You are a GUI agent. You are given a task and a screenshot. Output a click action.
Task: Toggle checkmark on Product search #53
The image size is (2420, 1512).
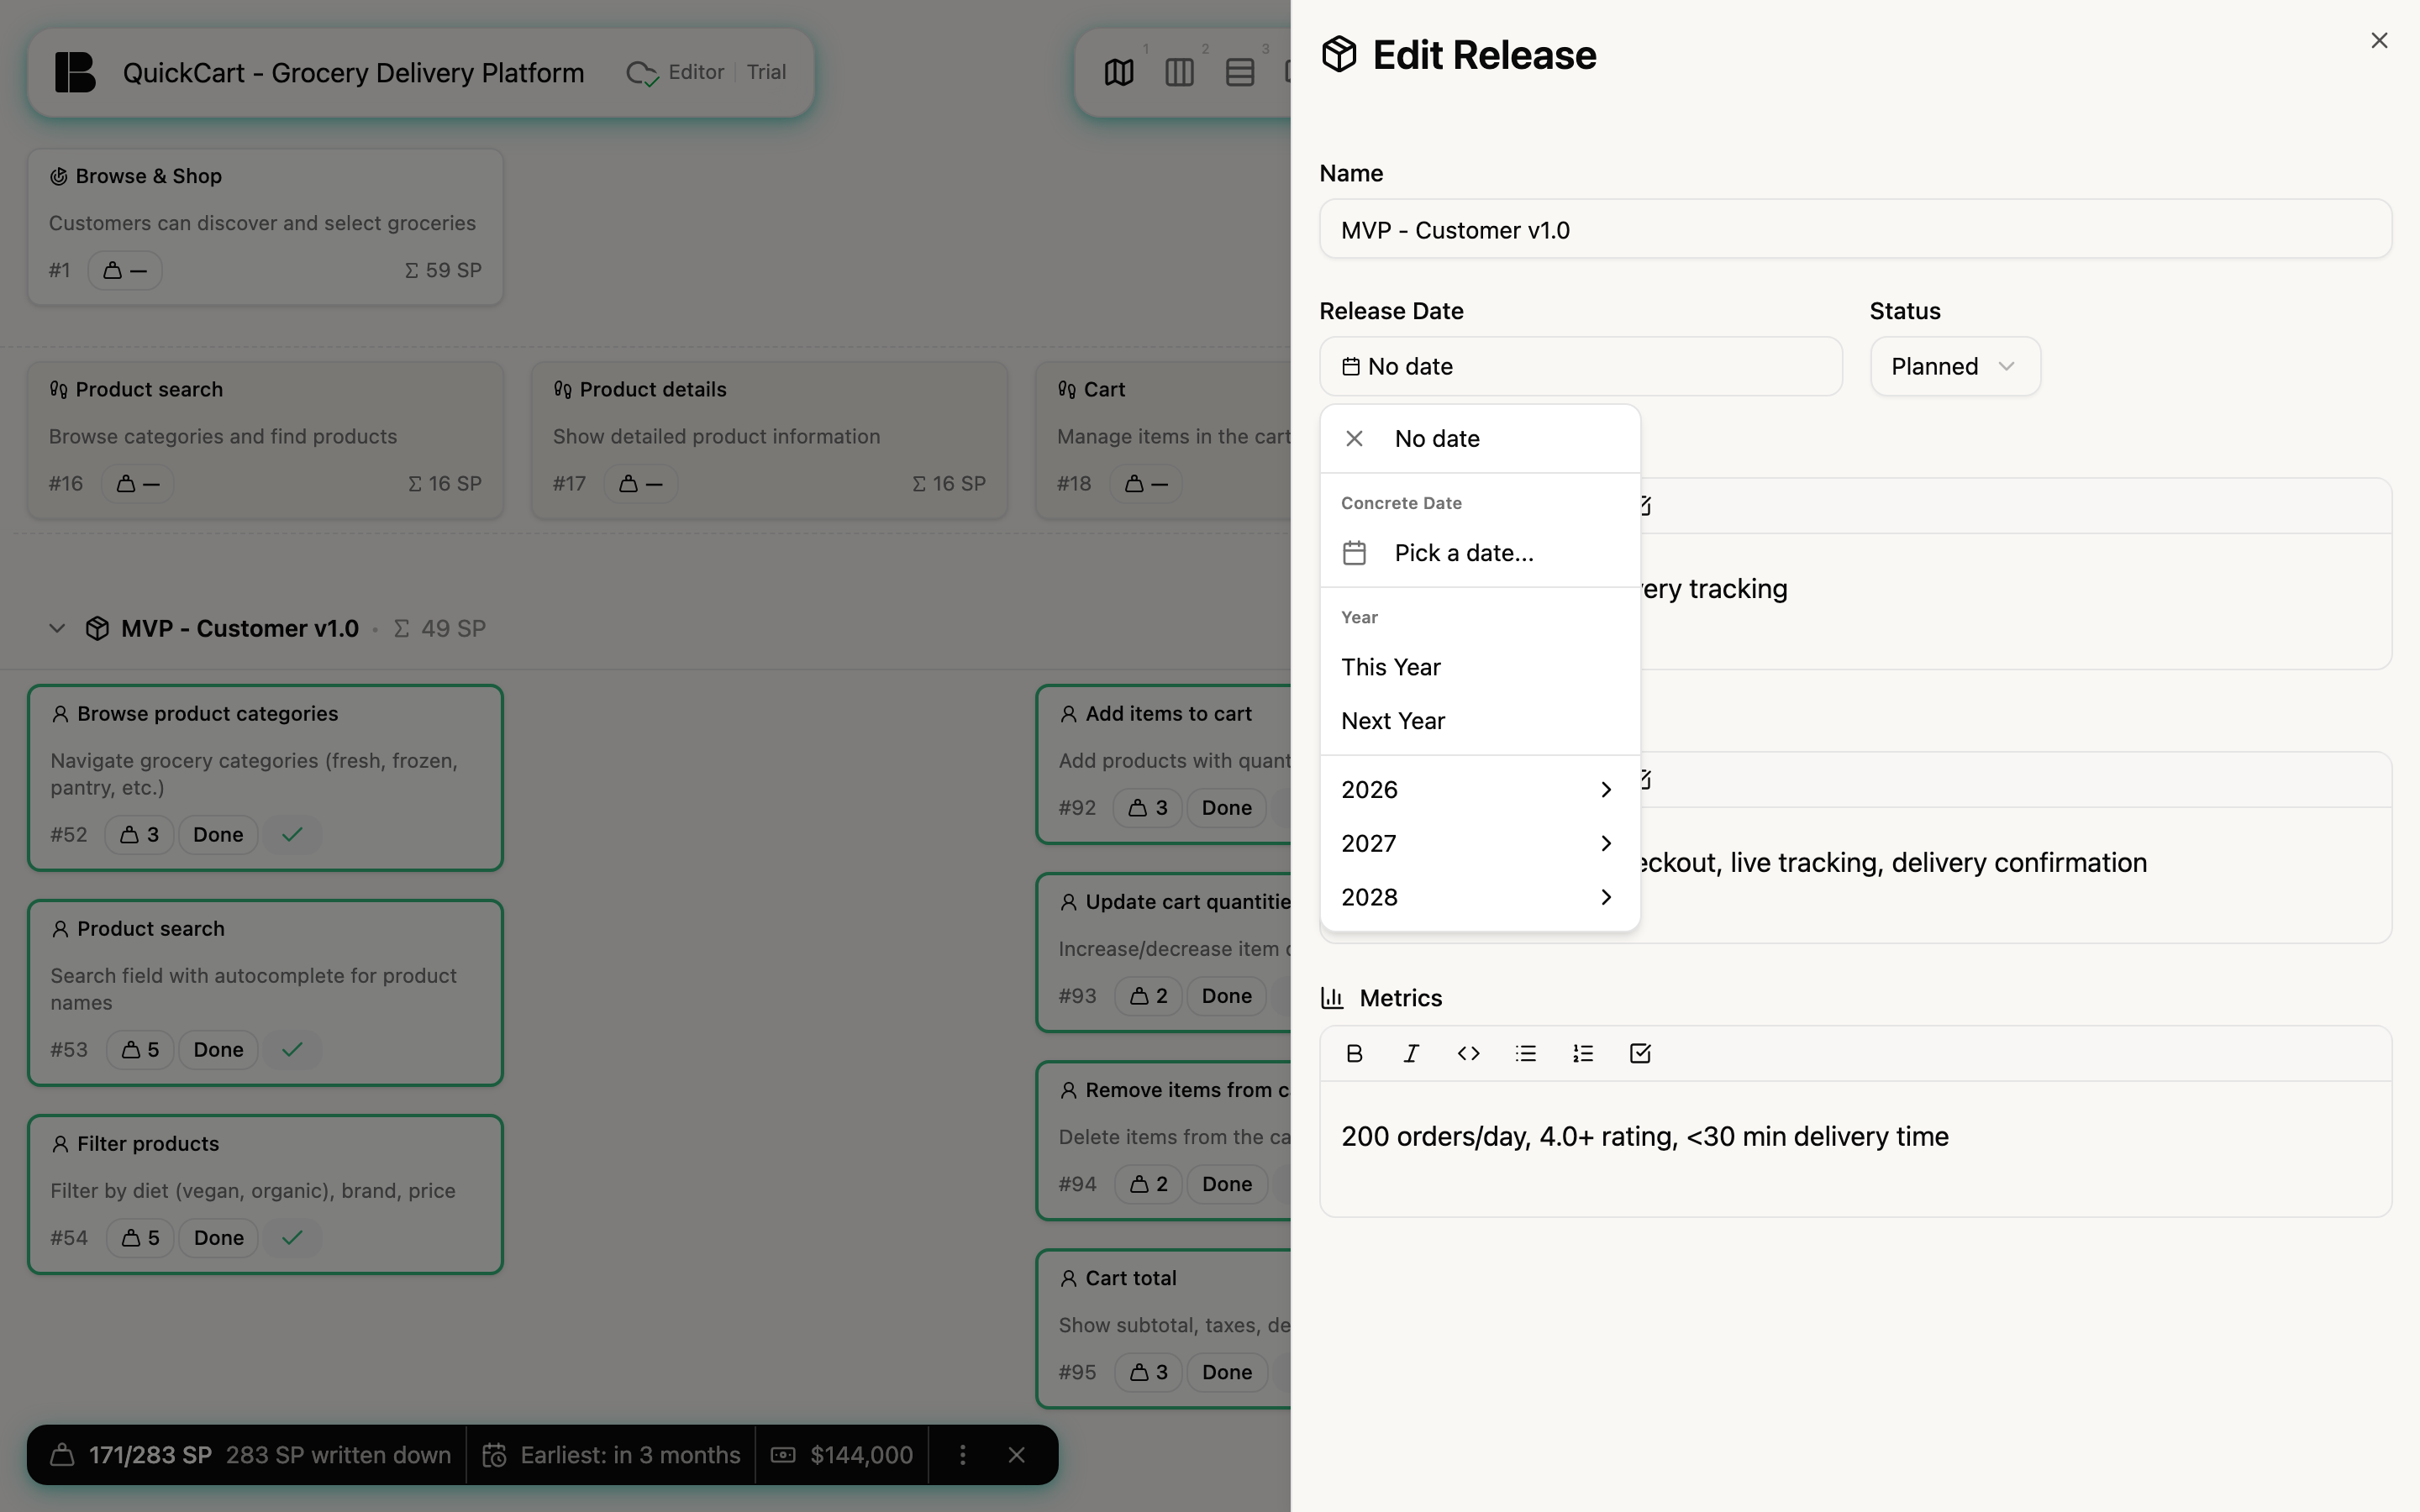coord(292,1049)
